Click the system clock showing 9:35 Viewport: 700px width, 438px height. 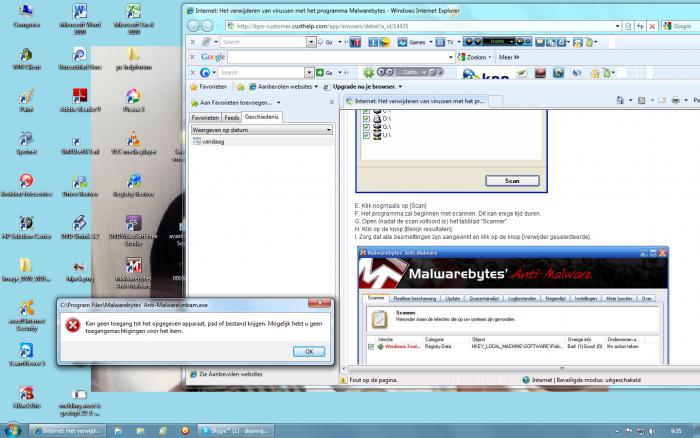(x=676, y=431)
